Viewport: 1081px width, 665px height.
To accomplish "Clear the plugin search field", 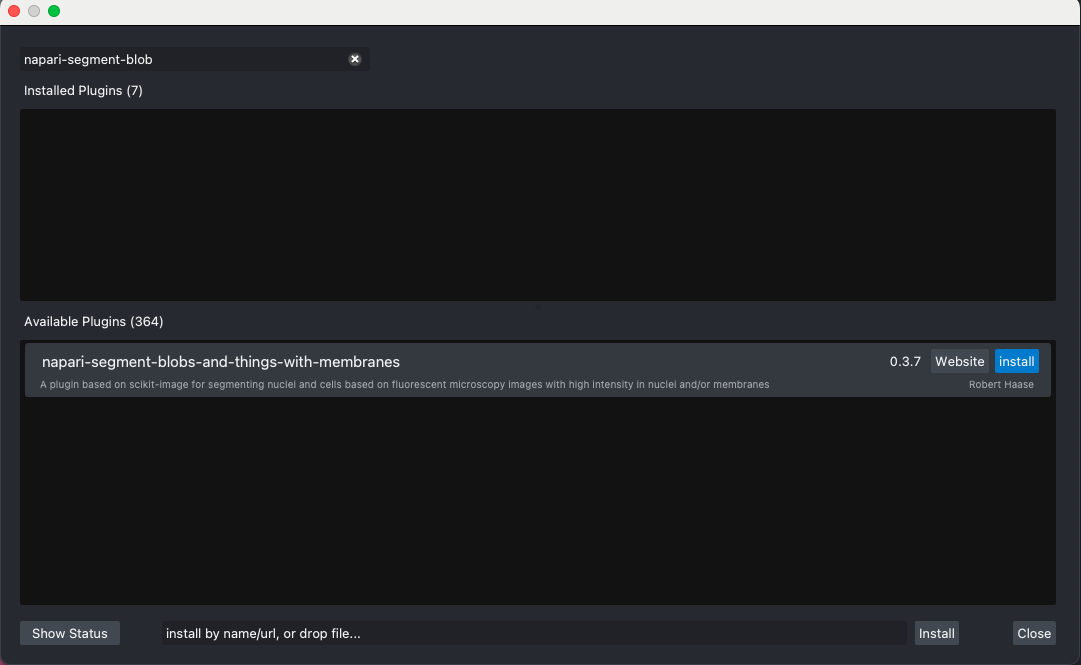I will (x=354, y=59).
